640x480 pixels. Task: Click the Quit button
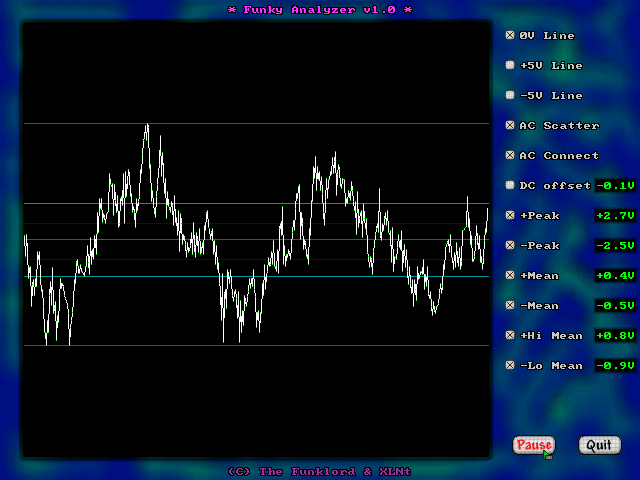tap(598, 445)
